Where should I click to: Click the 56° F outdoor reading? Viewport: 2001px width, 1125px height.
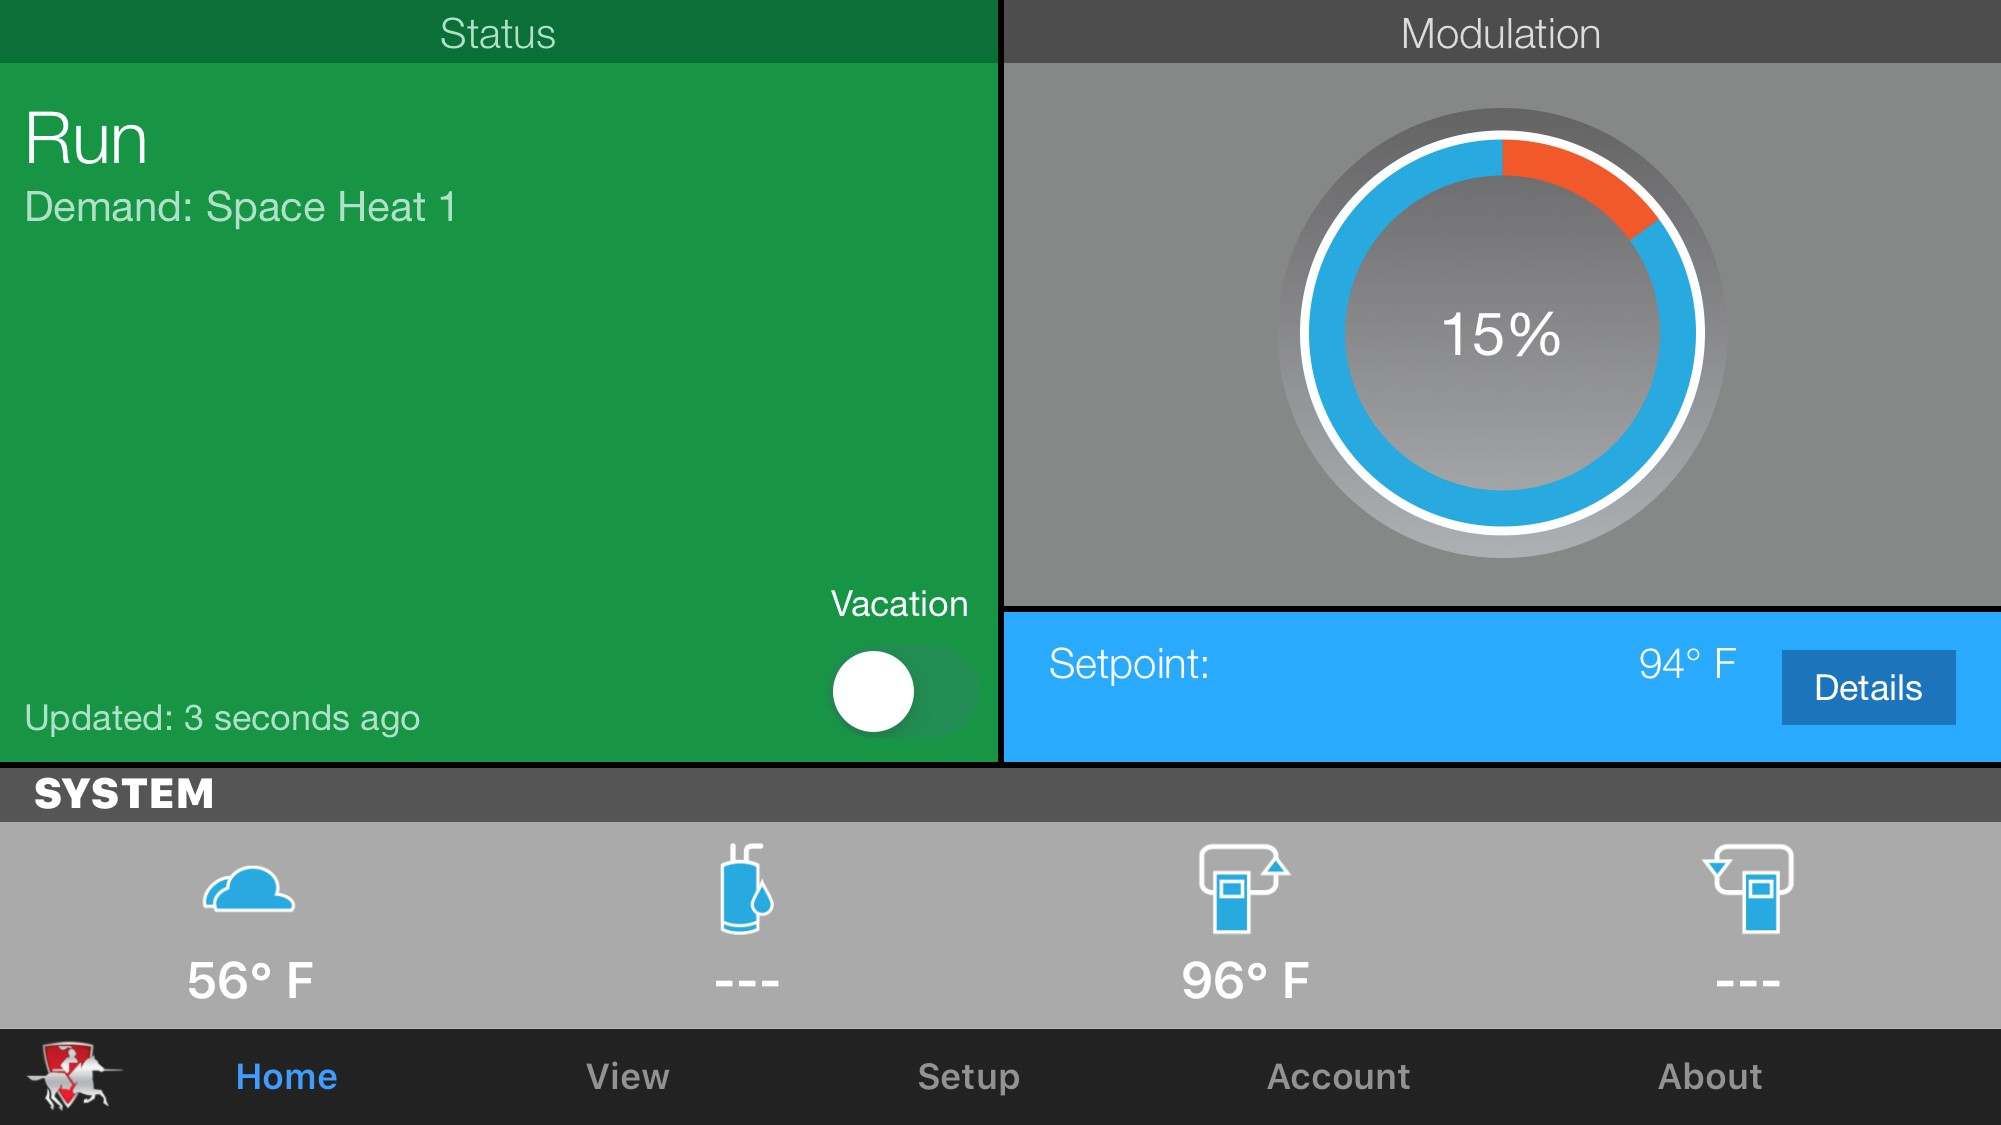coord(250,980)
